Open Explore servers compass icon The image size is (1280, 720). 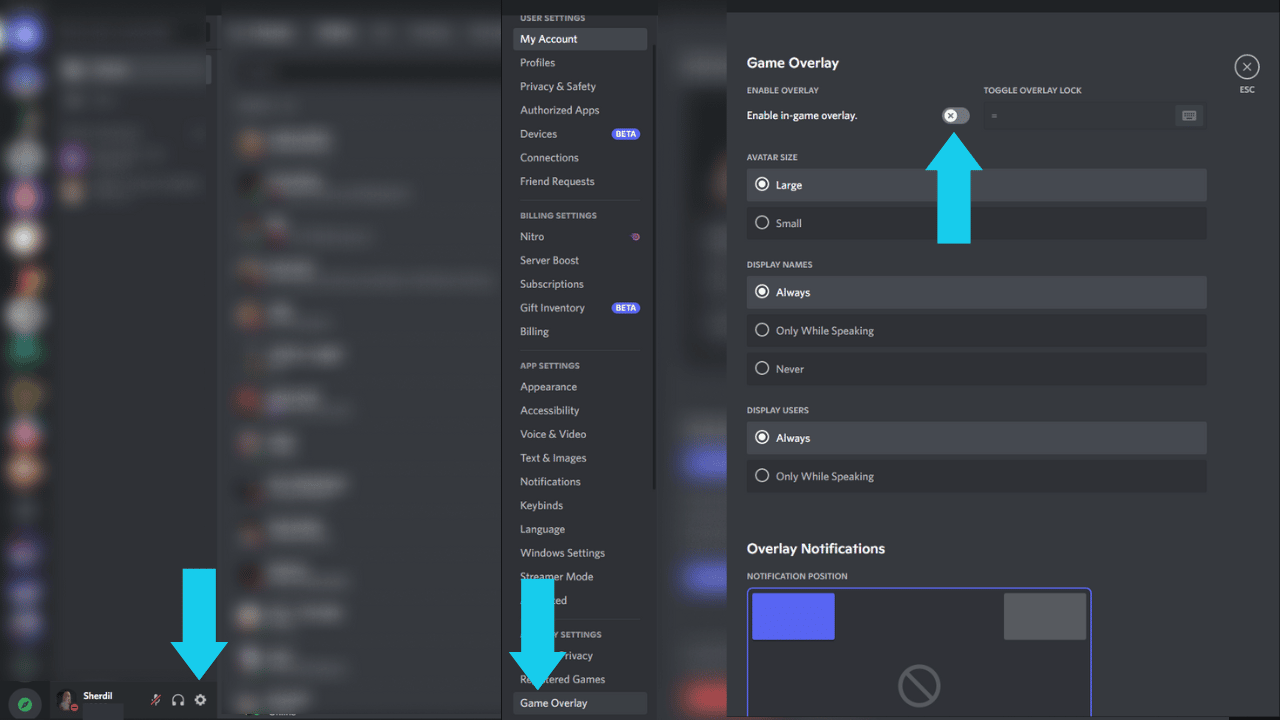25,704
